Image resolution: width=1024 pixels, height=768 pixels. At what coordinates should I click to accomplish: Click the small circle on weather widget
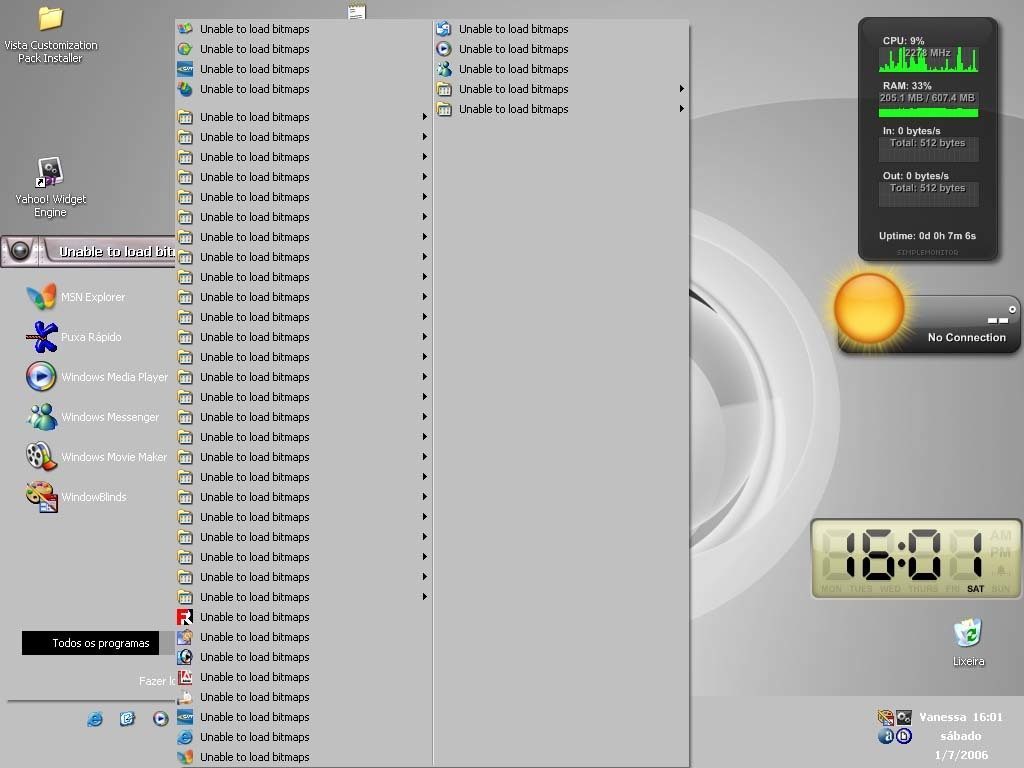tap(1012, 310)
